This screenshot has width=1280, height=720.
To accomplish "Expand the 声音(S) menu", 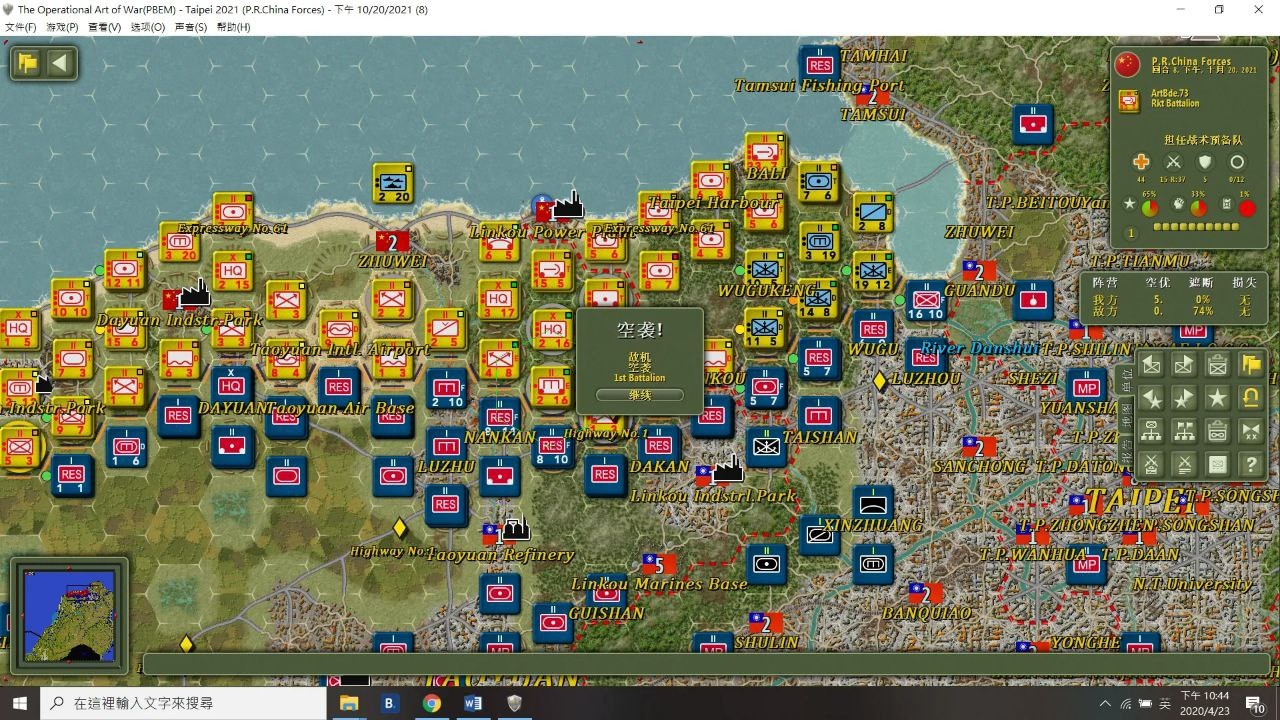I will pos(191,27).
